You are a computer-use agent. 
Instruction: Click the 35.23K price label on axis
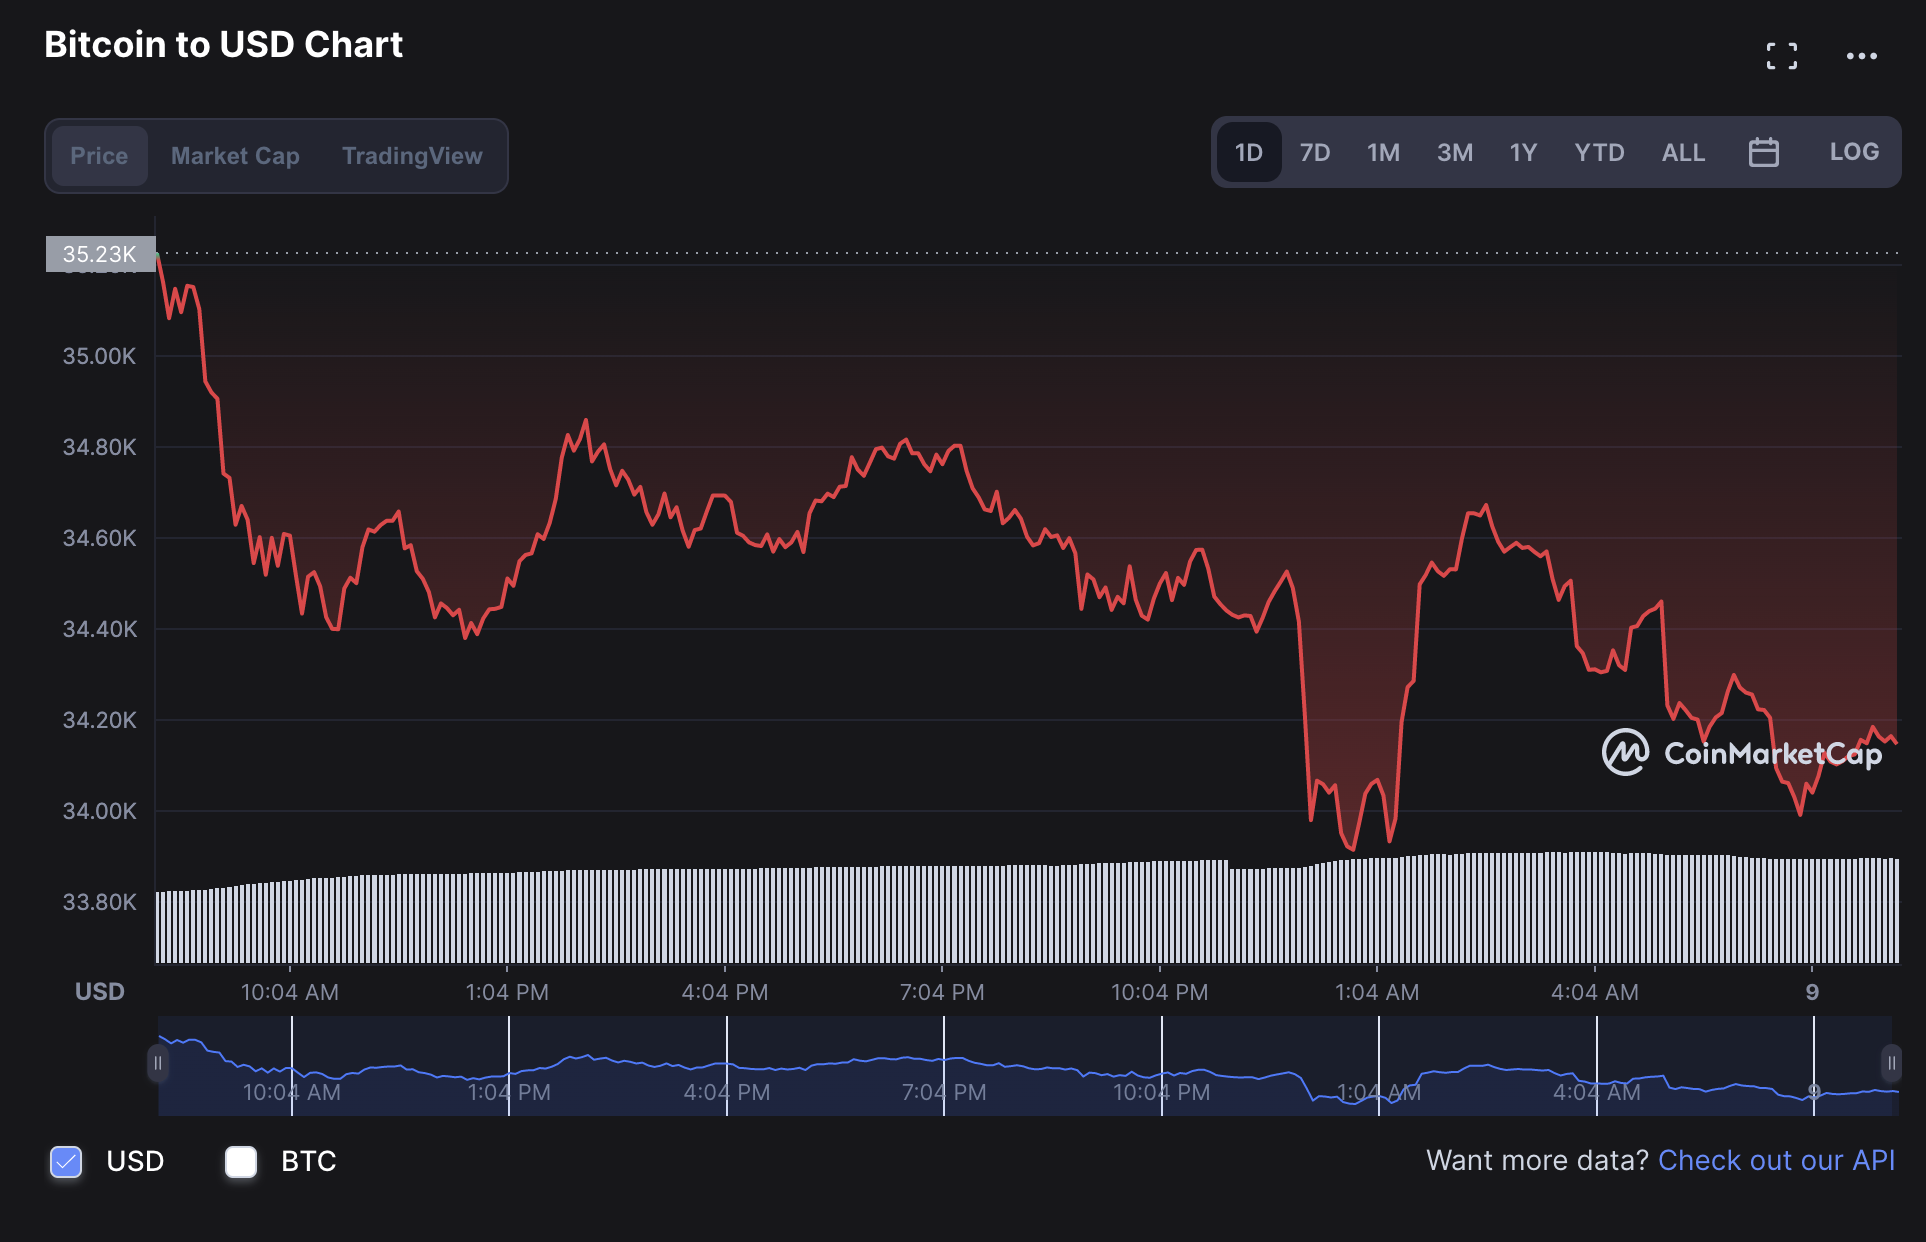[100, 254]
